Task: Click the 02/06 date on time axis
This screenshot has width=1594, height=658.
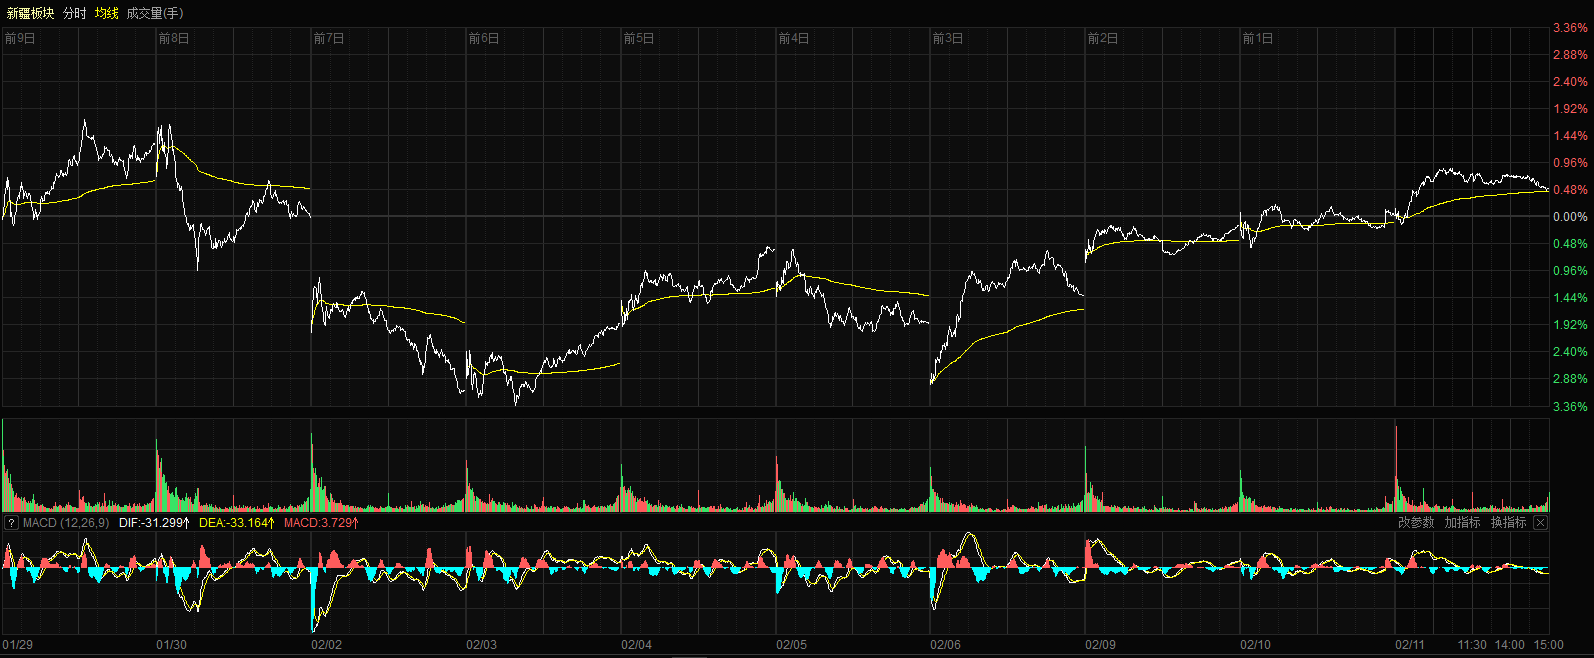Action: [945, 645]
